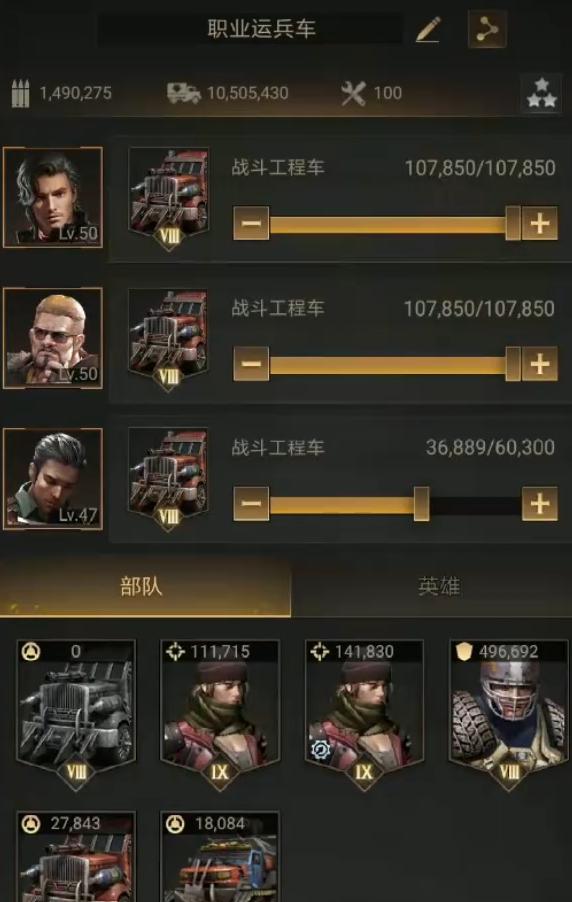Select the Lv.50 sunglasses hero portrait
This screenshot has width=572, height=902.
point(53,338)
